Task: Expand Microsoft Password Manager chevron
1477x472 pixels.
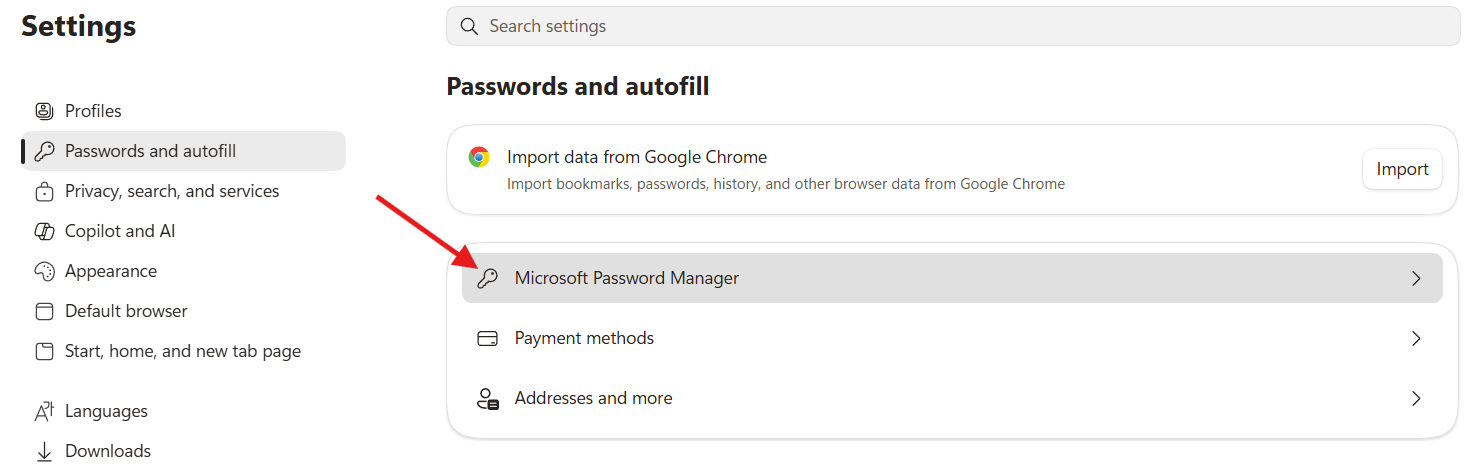Action: [1416, 278]
